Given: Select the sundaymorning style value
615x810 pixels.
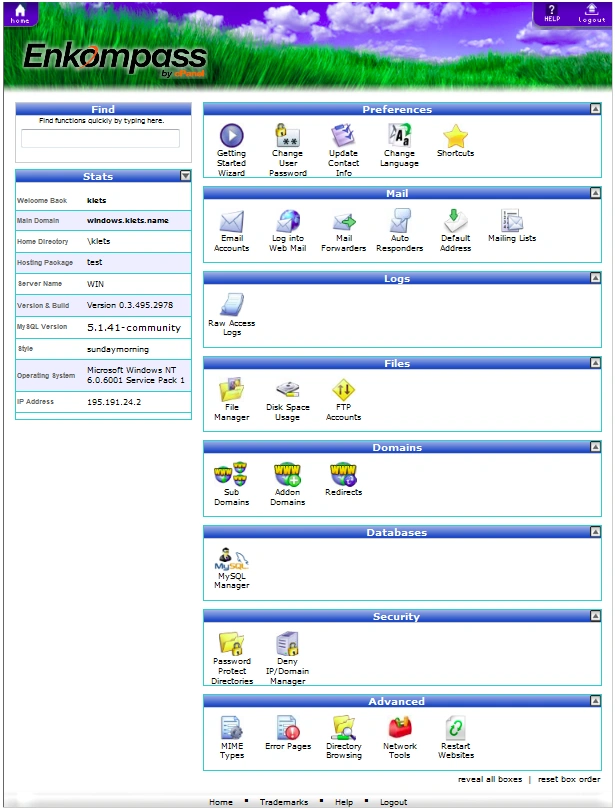Looking at the screenshot, I should pos(118,349).
